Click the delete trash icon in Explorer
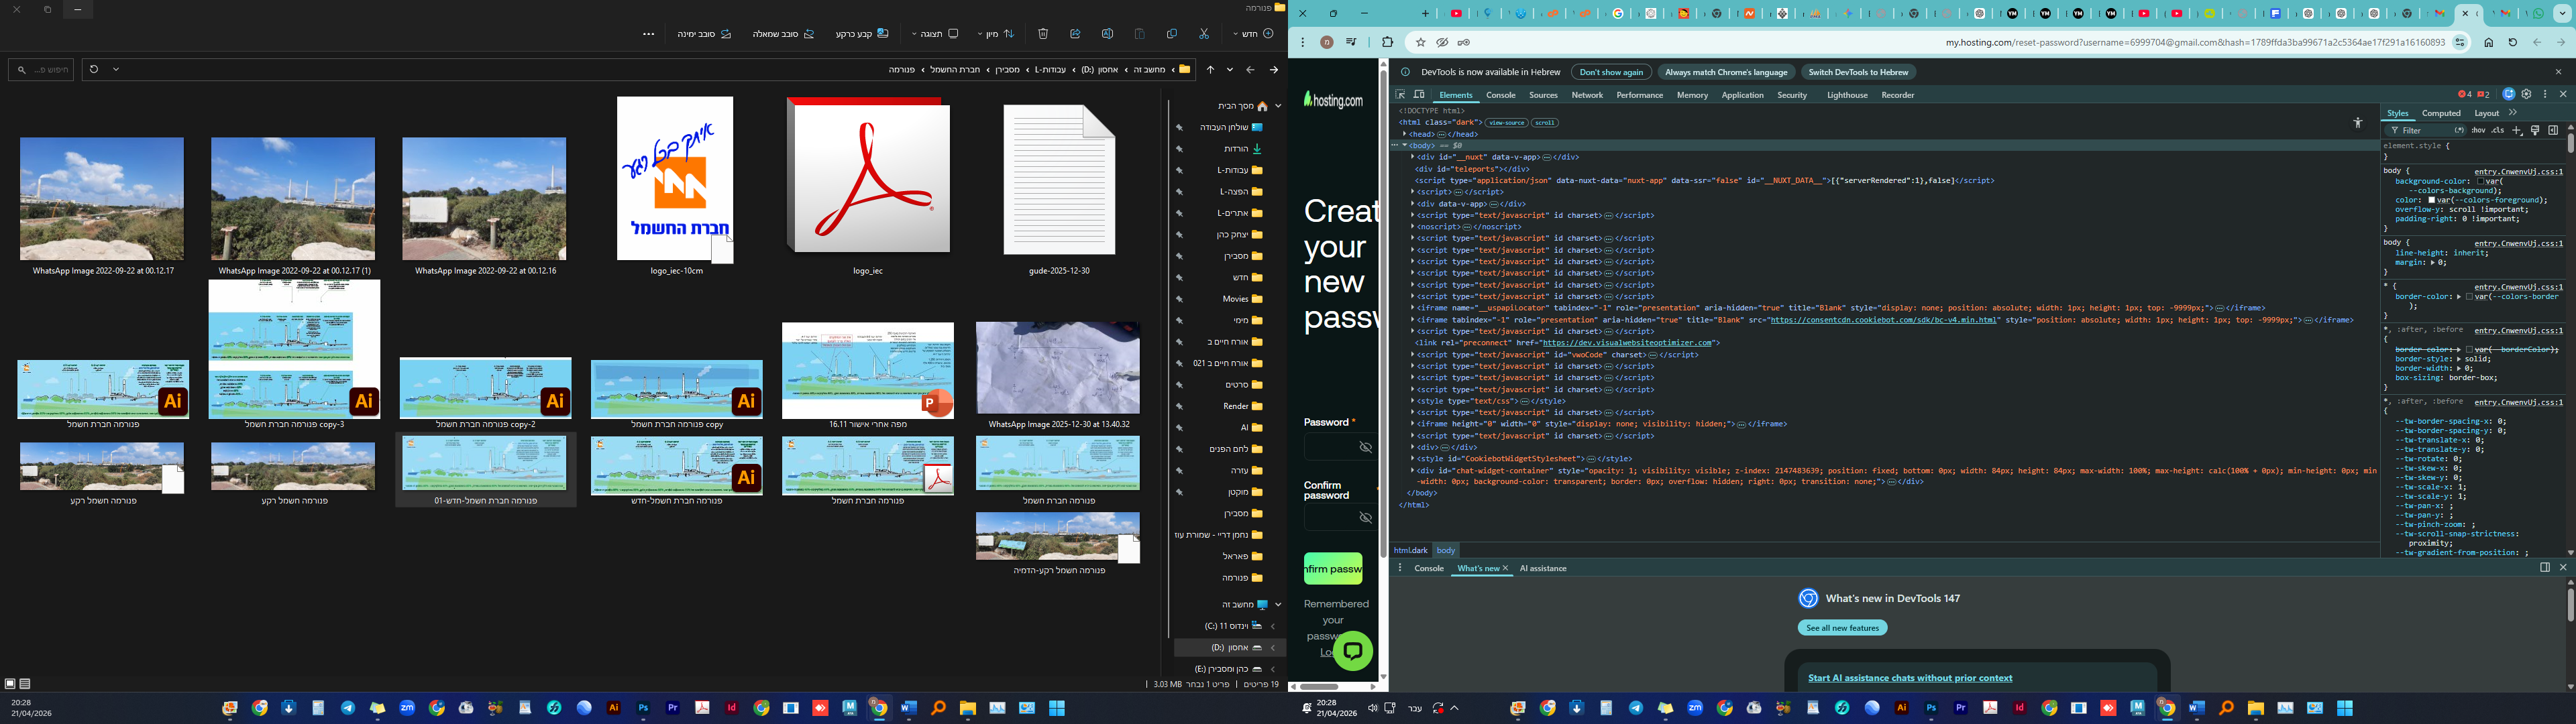 coord(1043,34)
